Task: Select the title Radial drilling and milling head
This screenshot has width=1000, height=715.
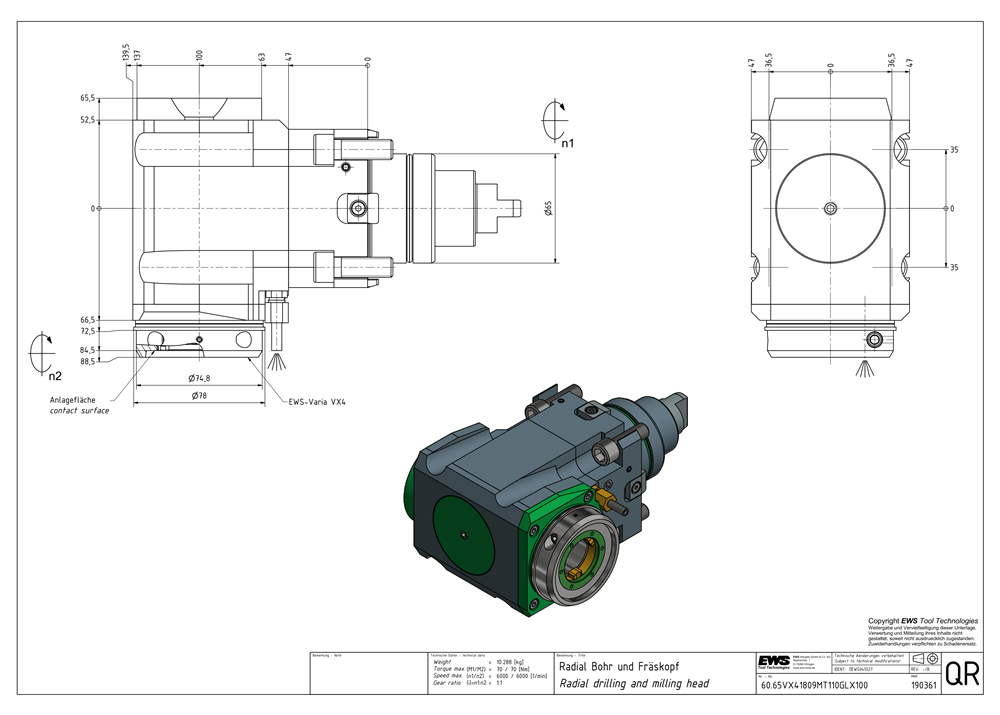Action: [634, 683]
